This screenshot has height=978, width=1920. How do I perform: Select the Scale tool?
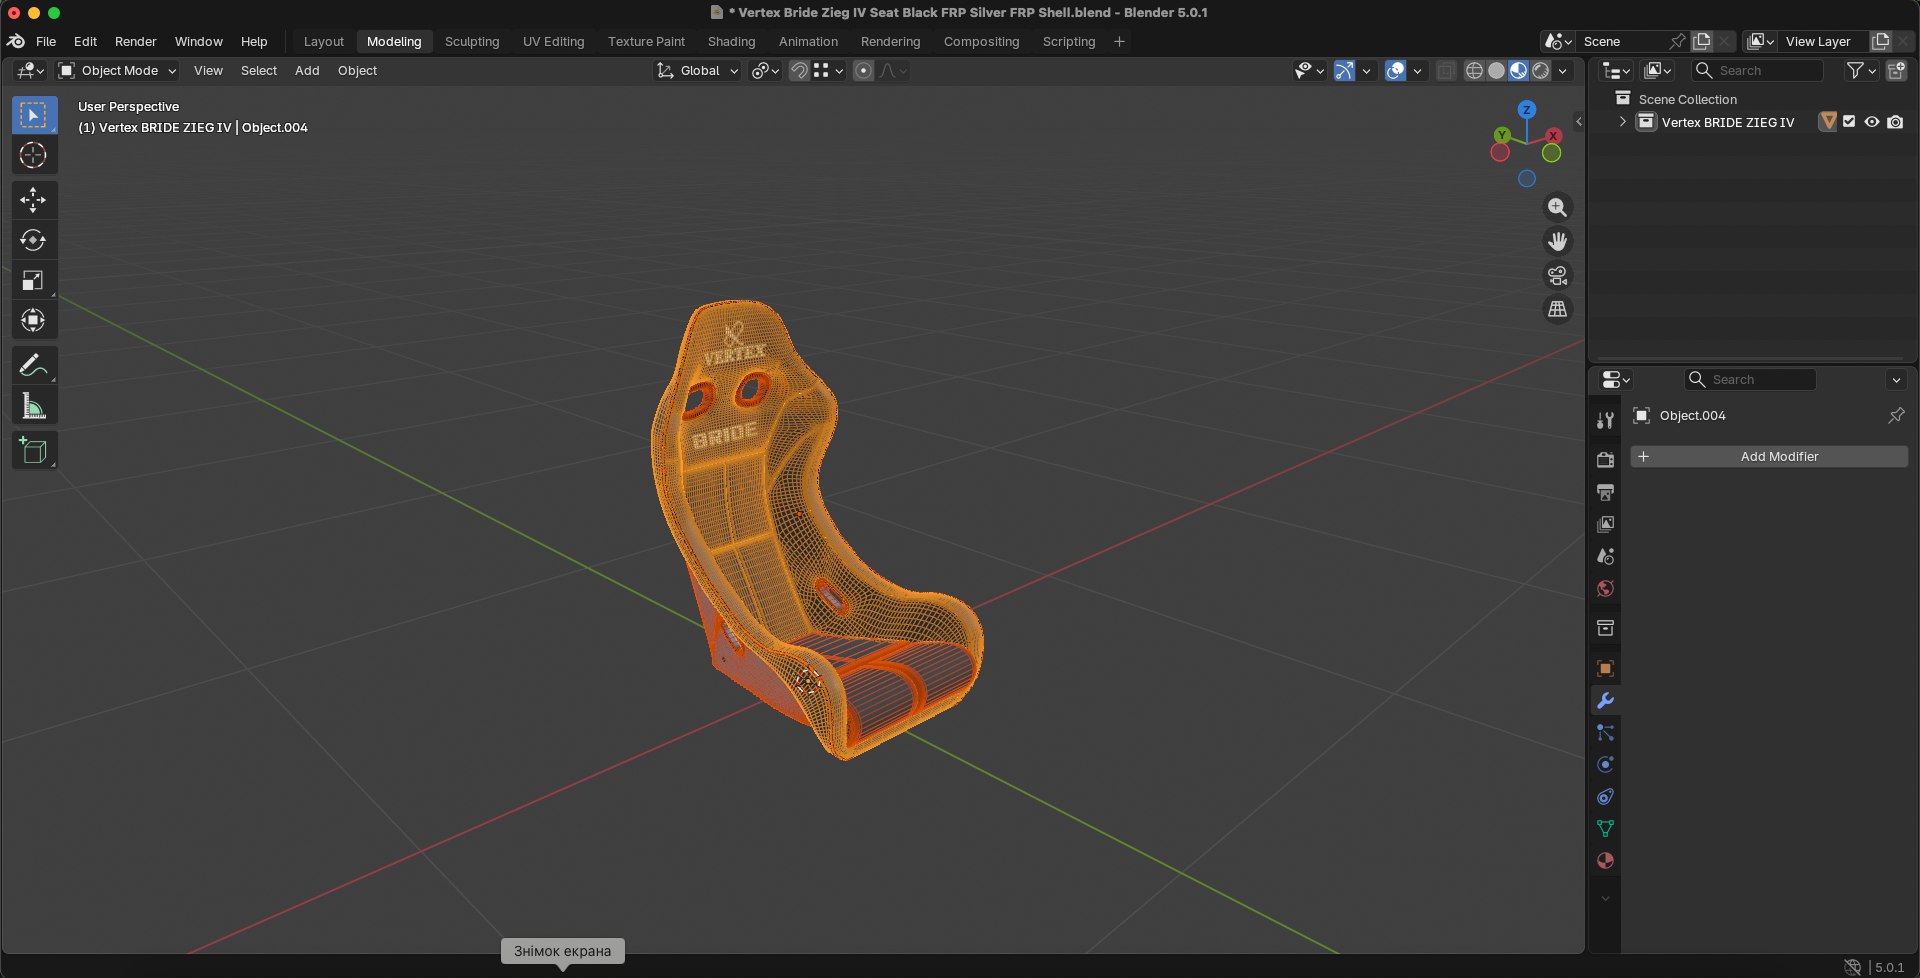pos(33,281)
